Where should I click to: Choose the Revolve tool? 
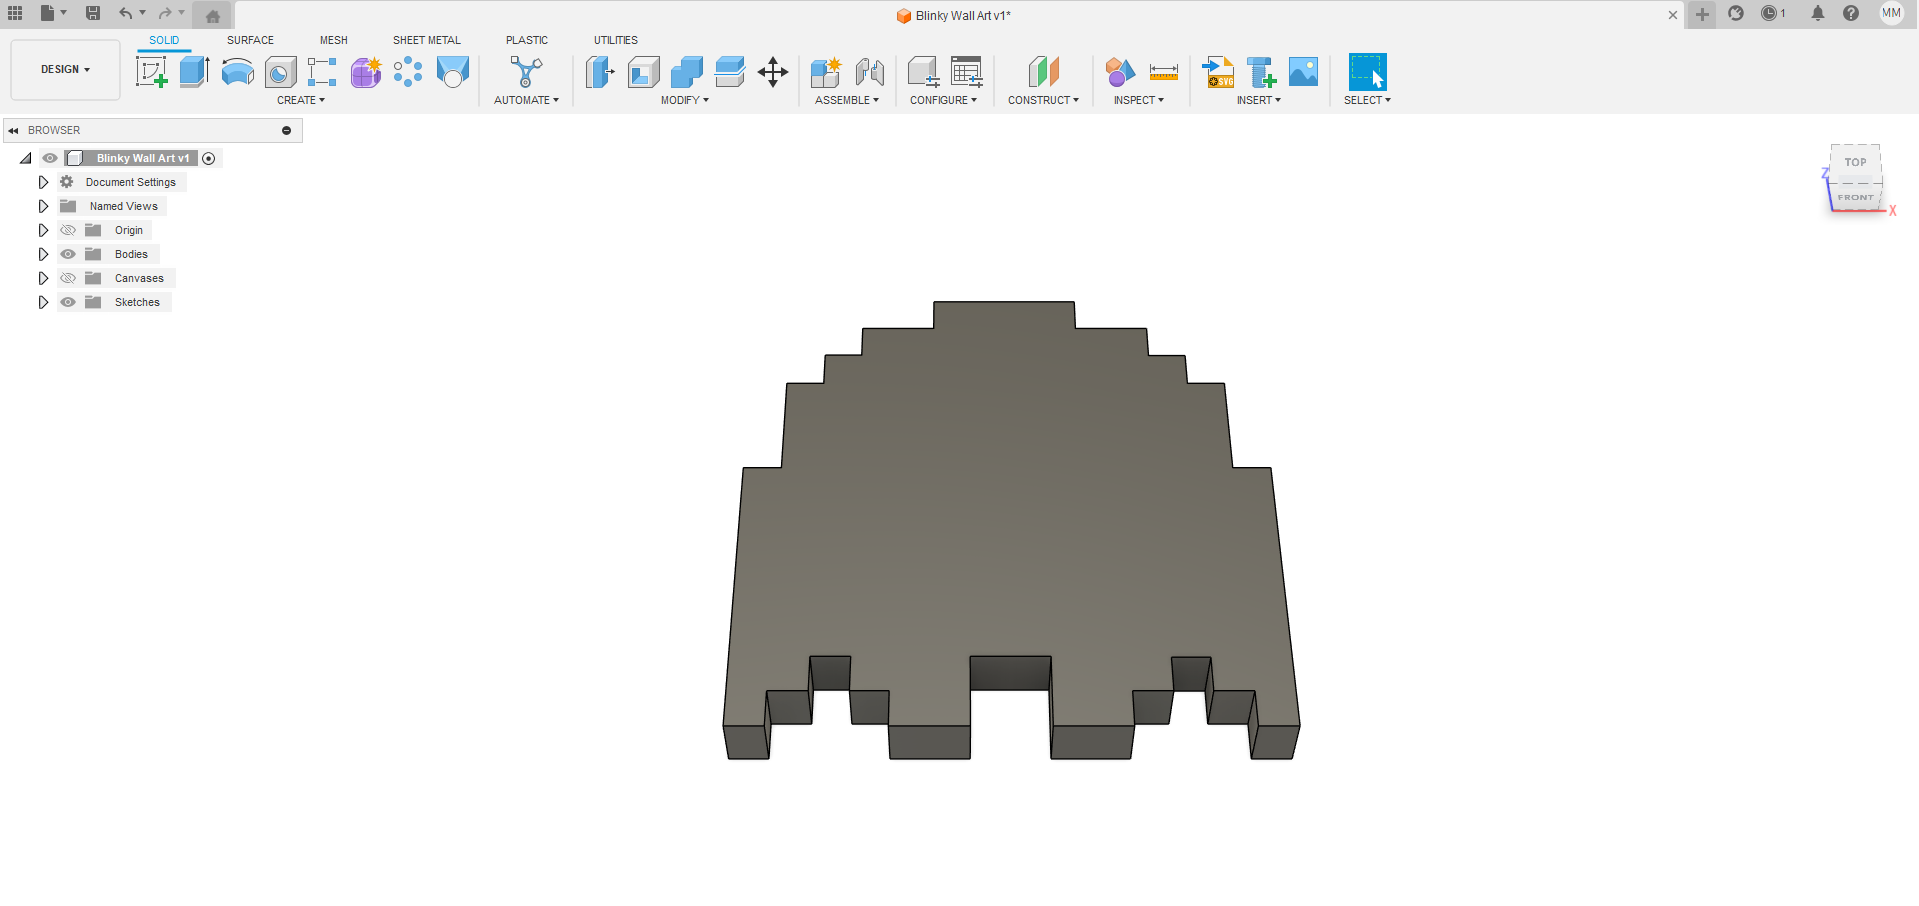(237, 72)
